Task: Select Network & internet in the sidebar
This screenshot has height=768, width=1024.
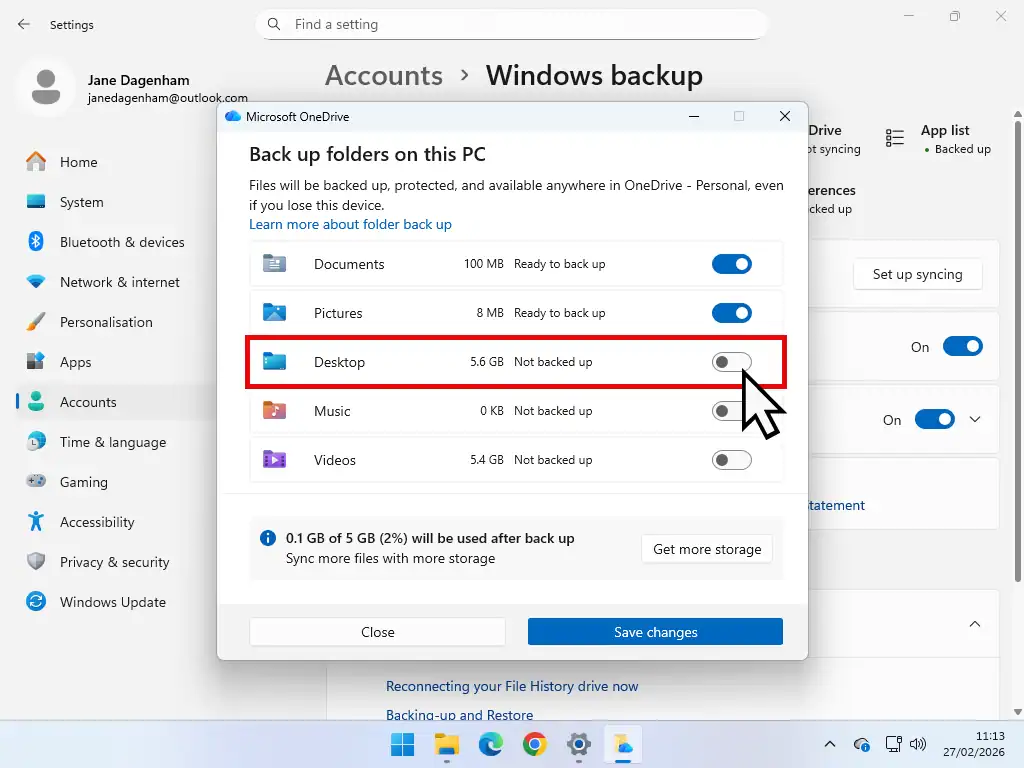Action: click(x=118, y=282)
